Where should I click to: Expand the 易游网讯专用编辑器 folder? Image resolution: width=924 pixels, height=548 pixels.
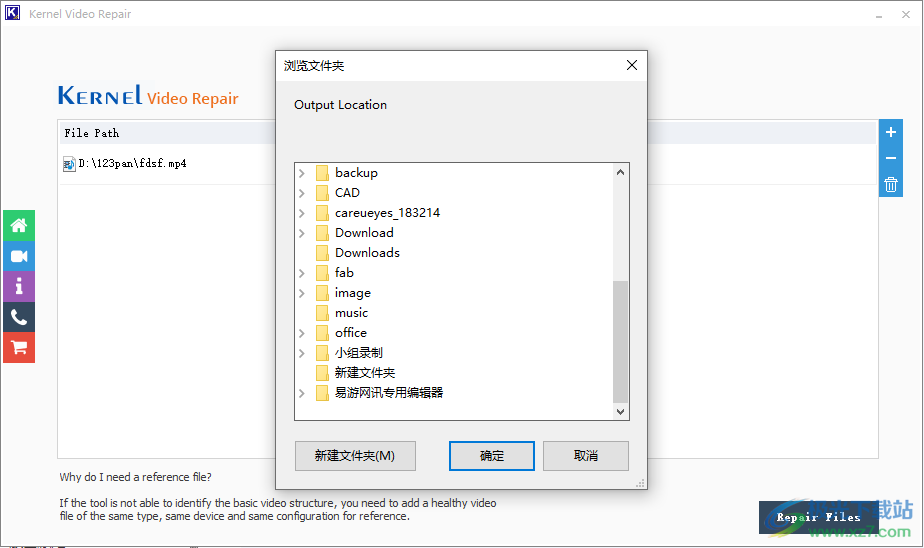[302, 394]
